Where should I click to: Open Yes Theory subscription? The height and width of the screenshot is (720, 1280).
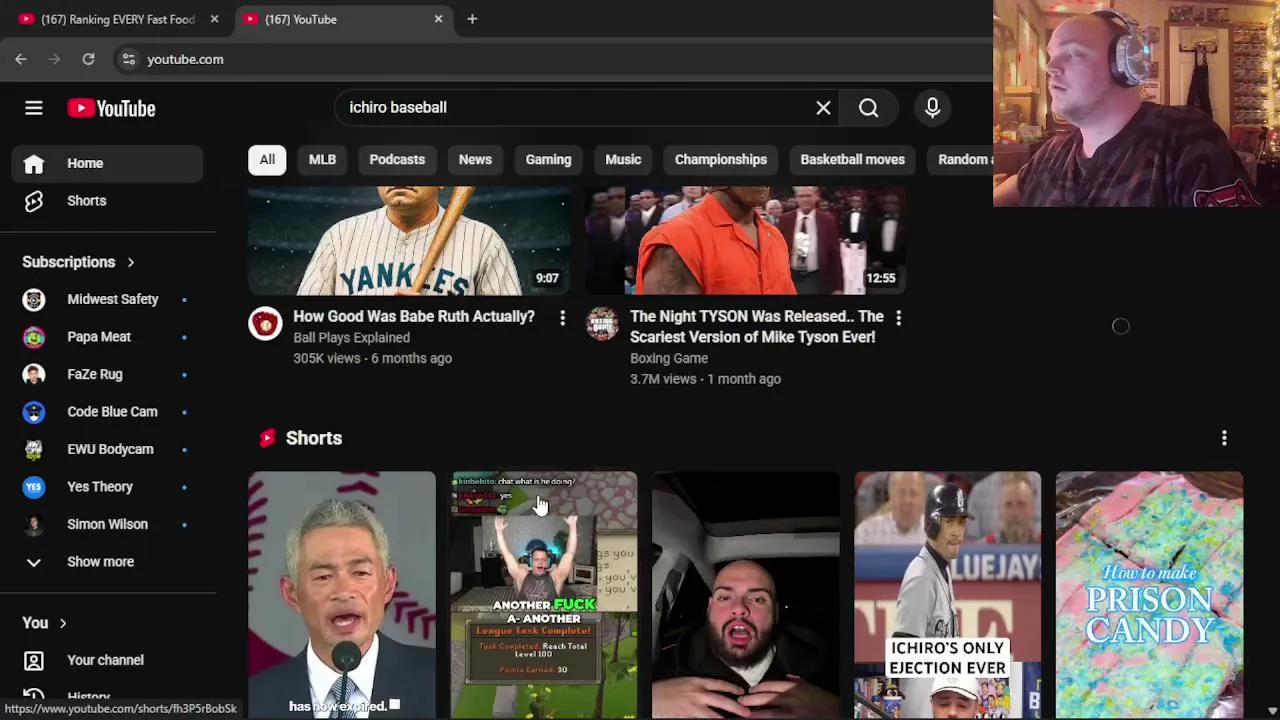pyautogui.click(x=107, y=487)
